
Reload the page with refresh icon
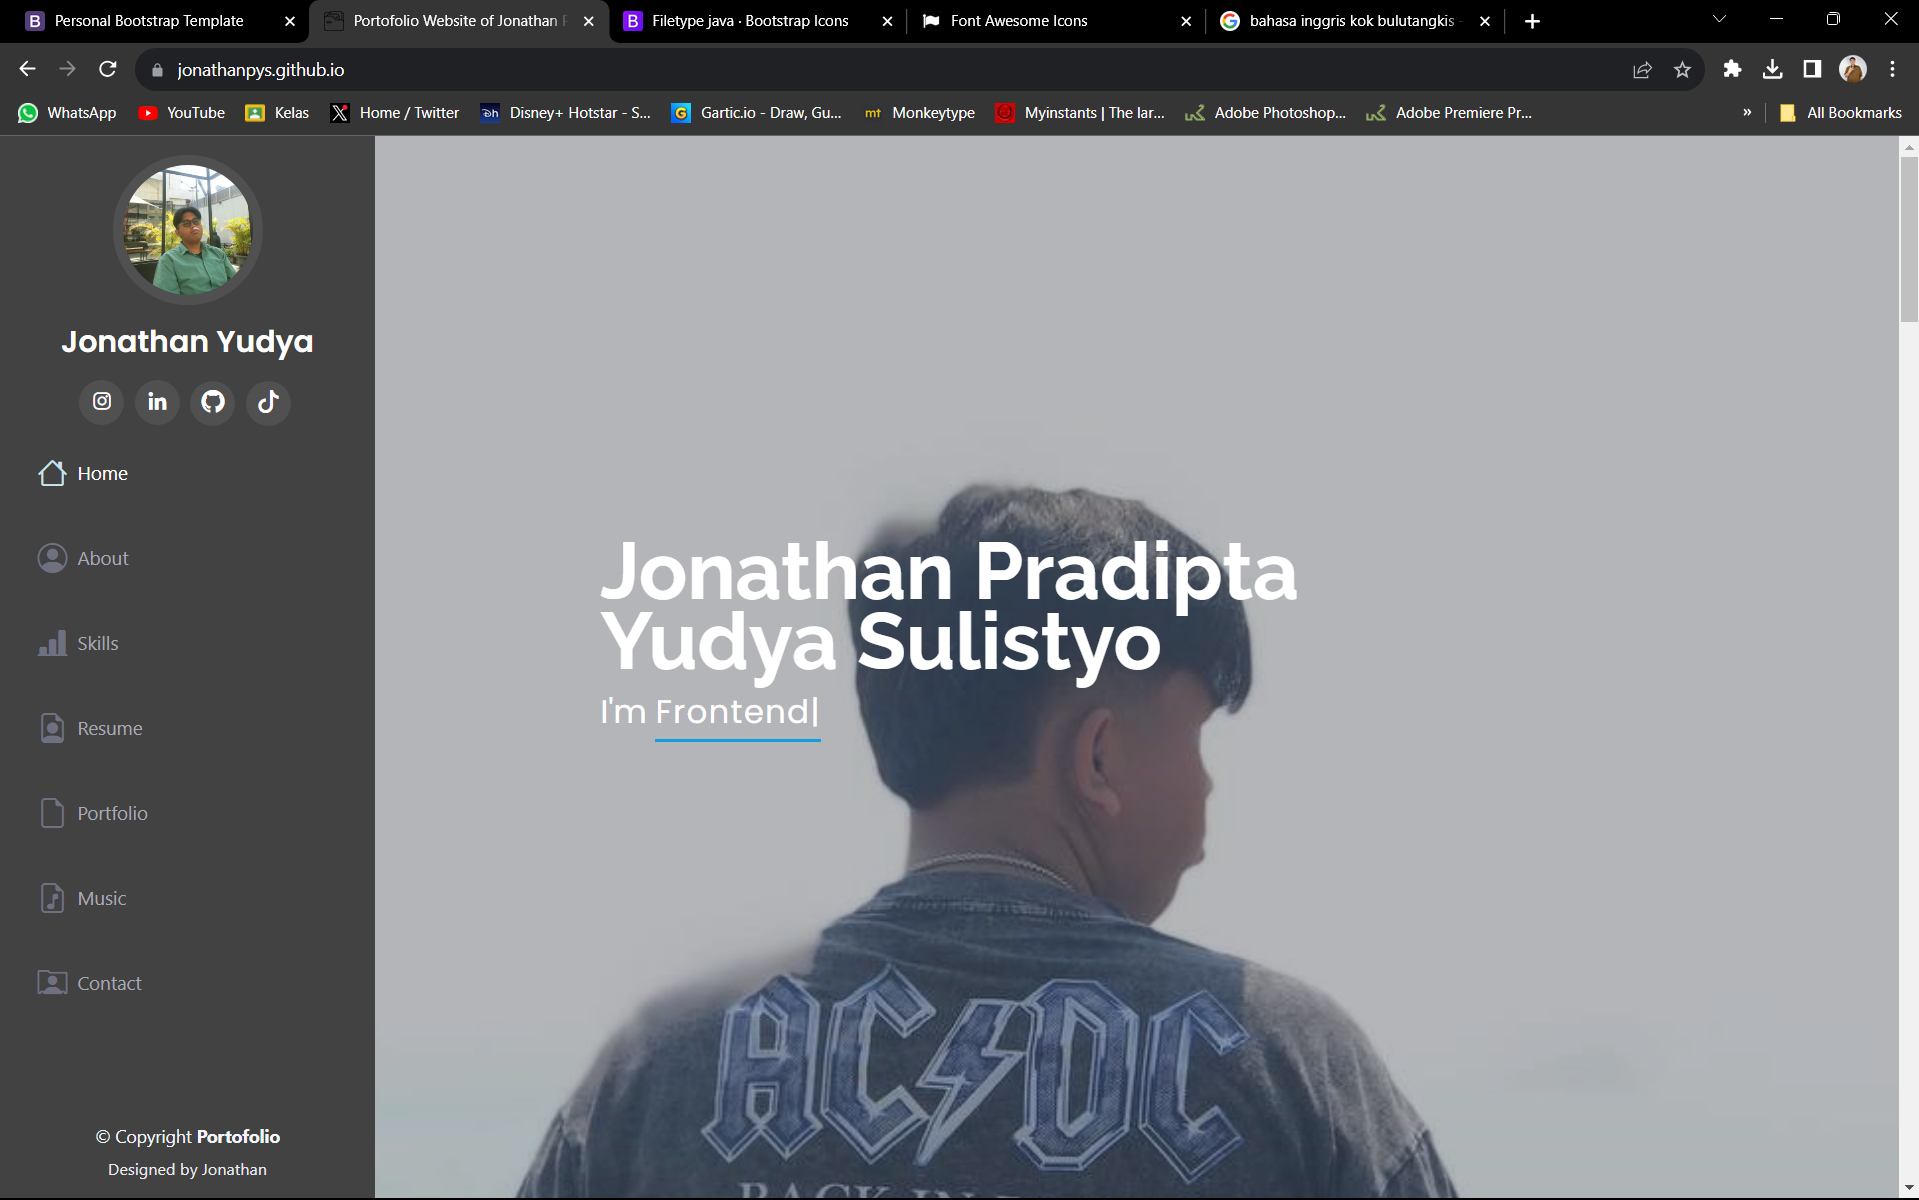(x=108, y=69)
